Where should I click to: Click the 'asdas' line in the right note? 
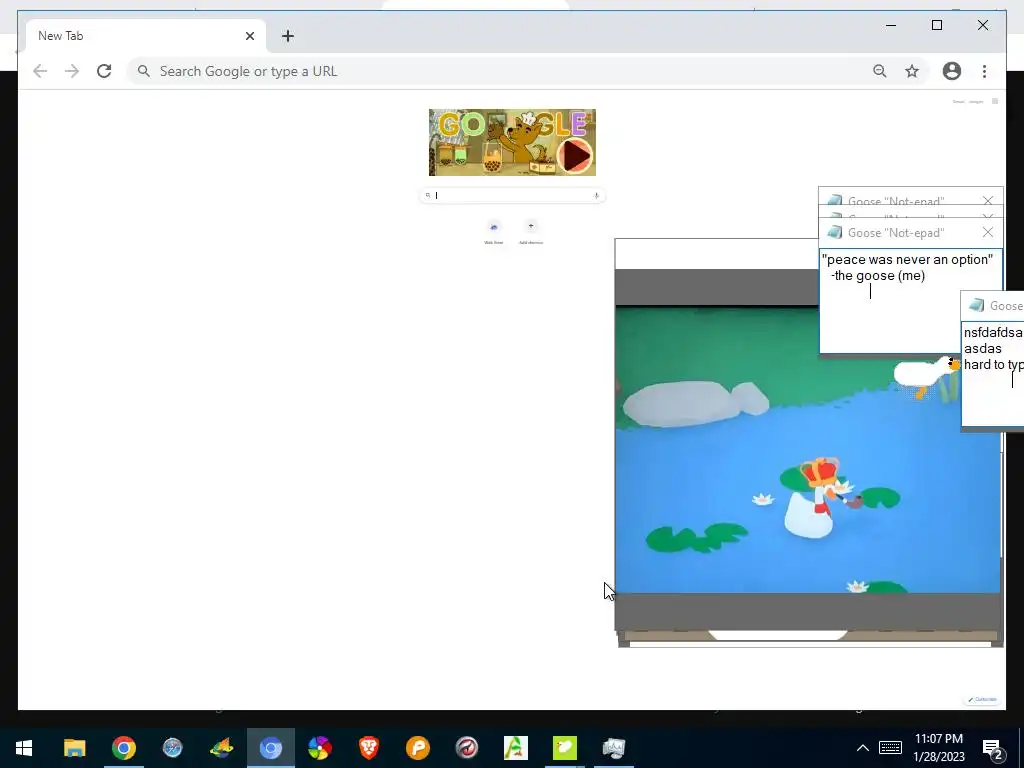coord(982,349)
